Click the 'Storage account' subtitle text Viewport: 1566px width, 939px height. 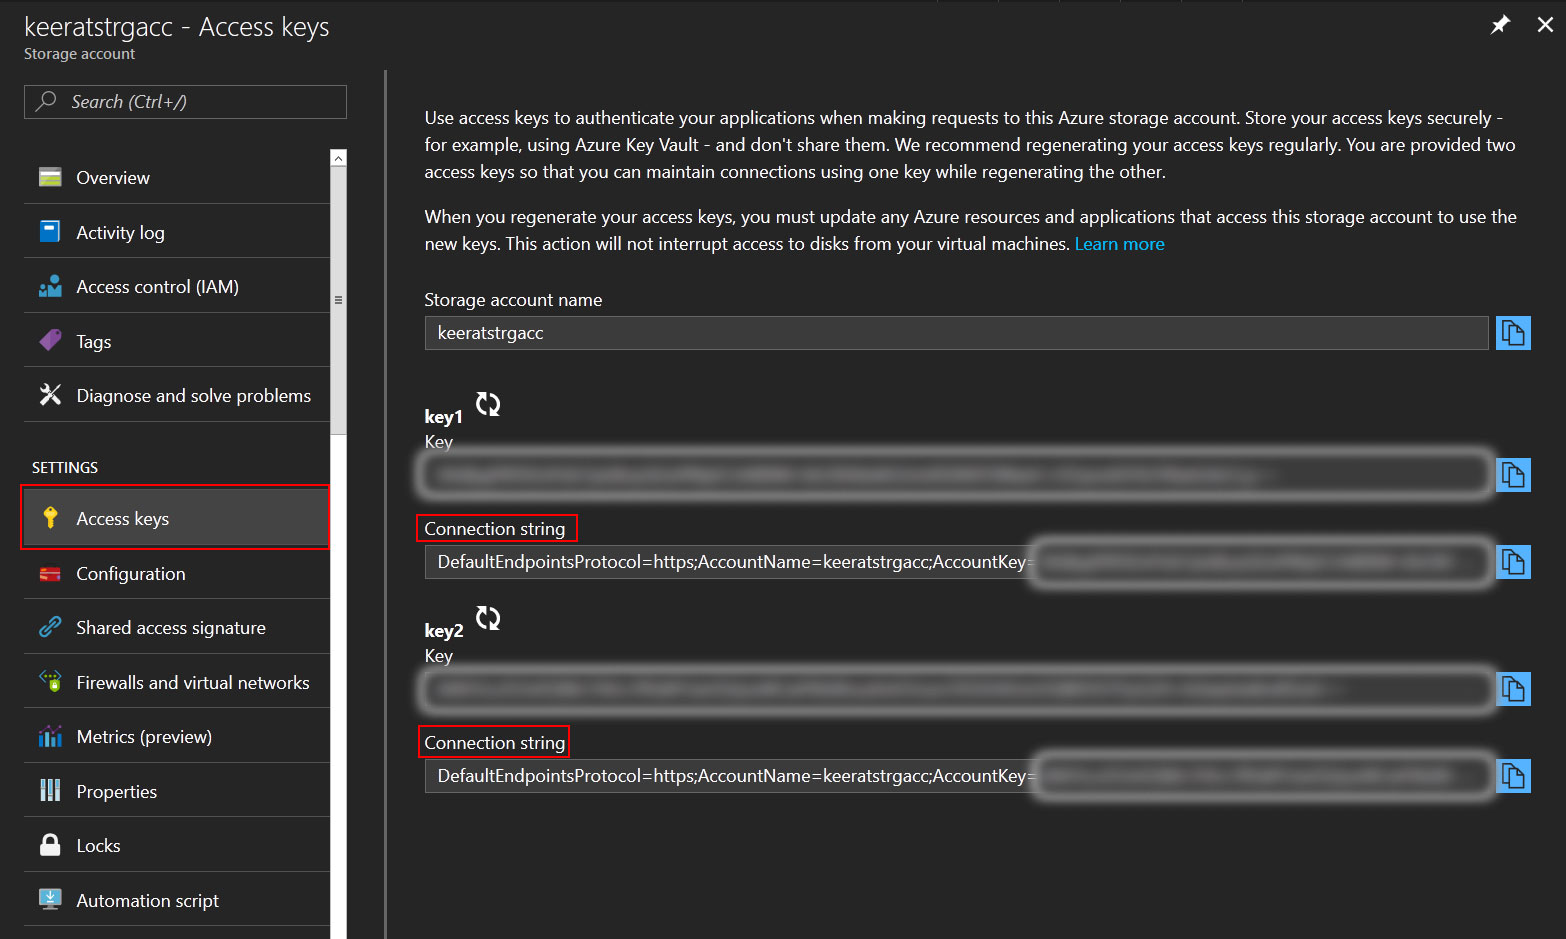(x=79, y=54)
